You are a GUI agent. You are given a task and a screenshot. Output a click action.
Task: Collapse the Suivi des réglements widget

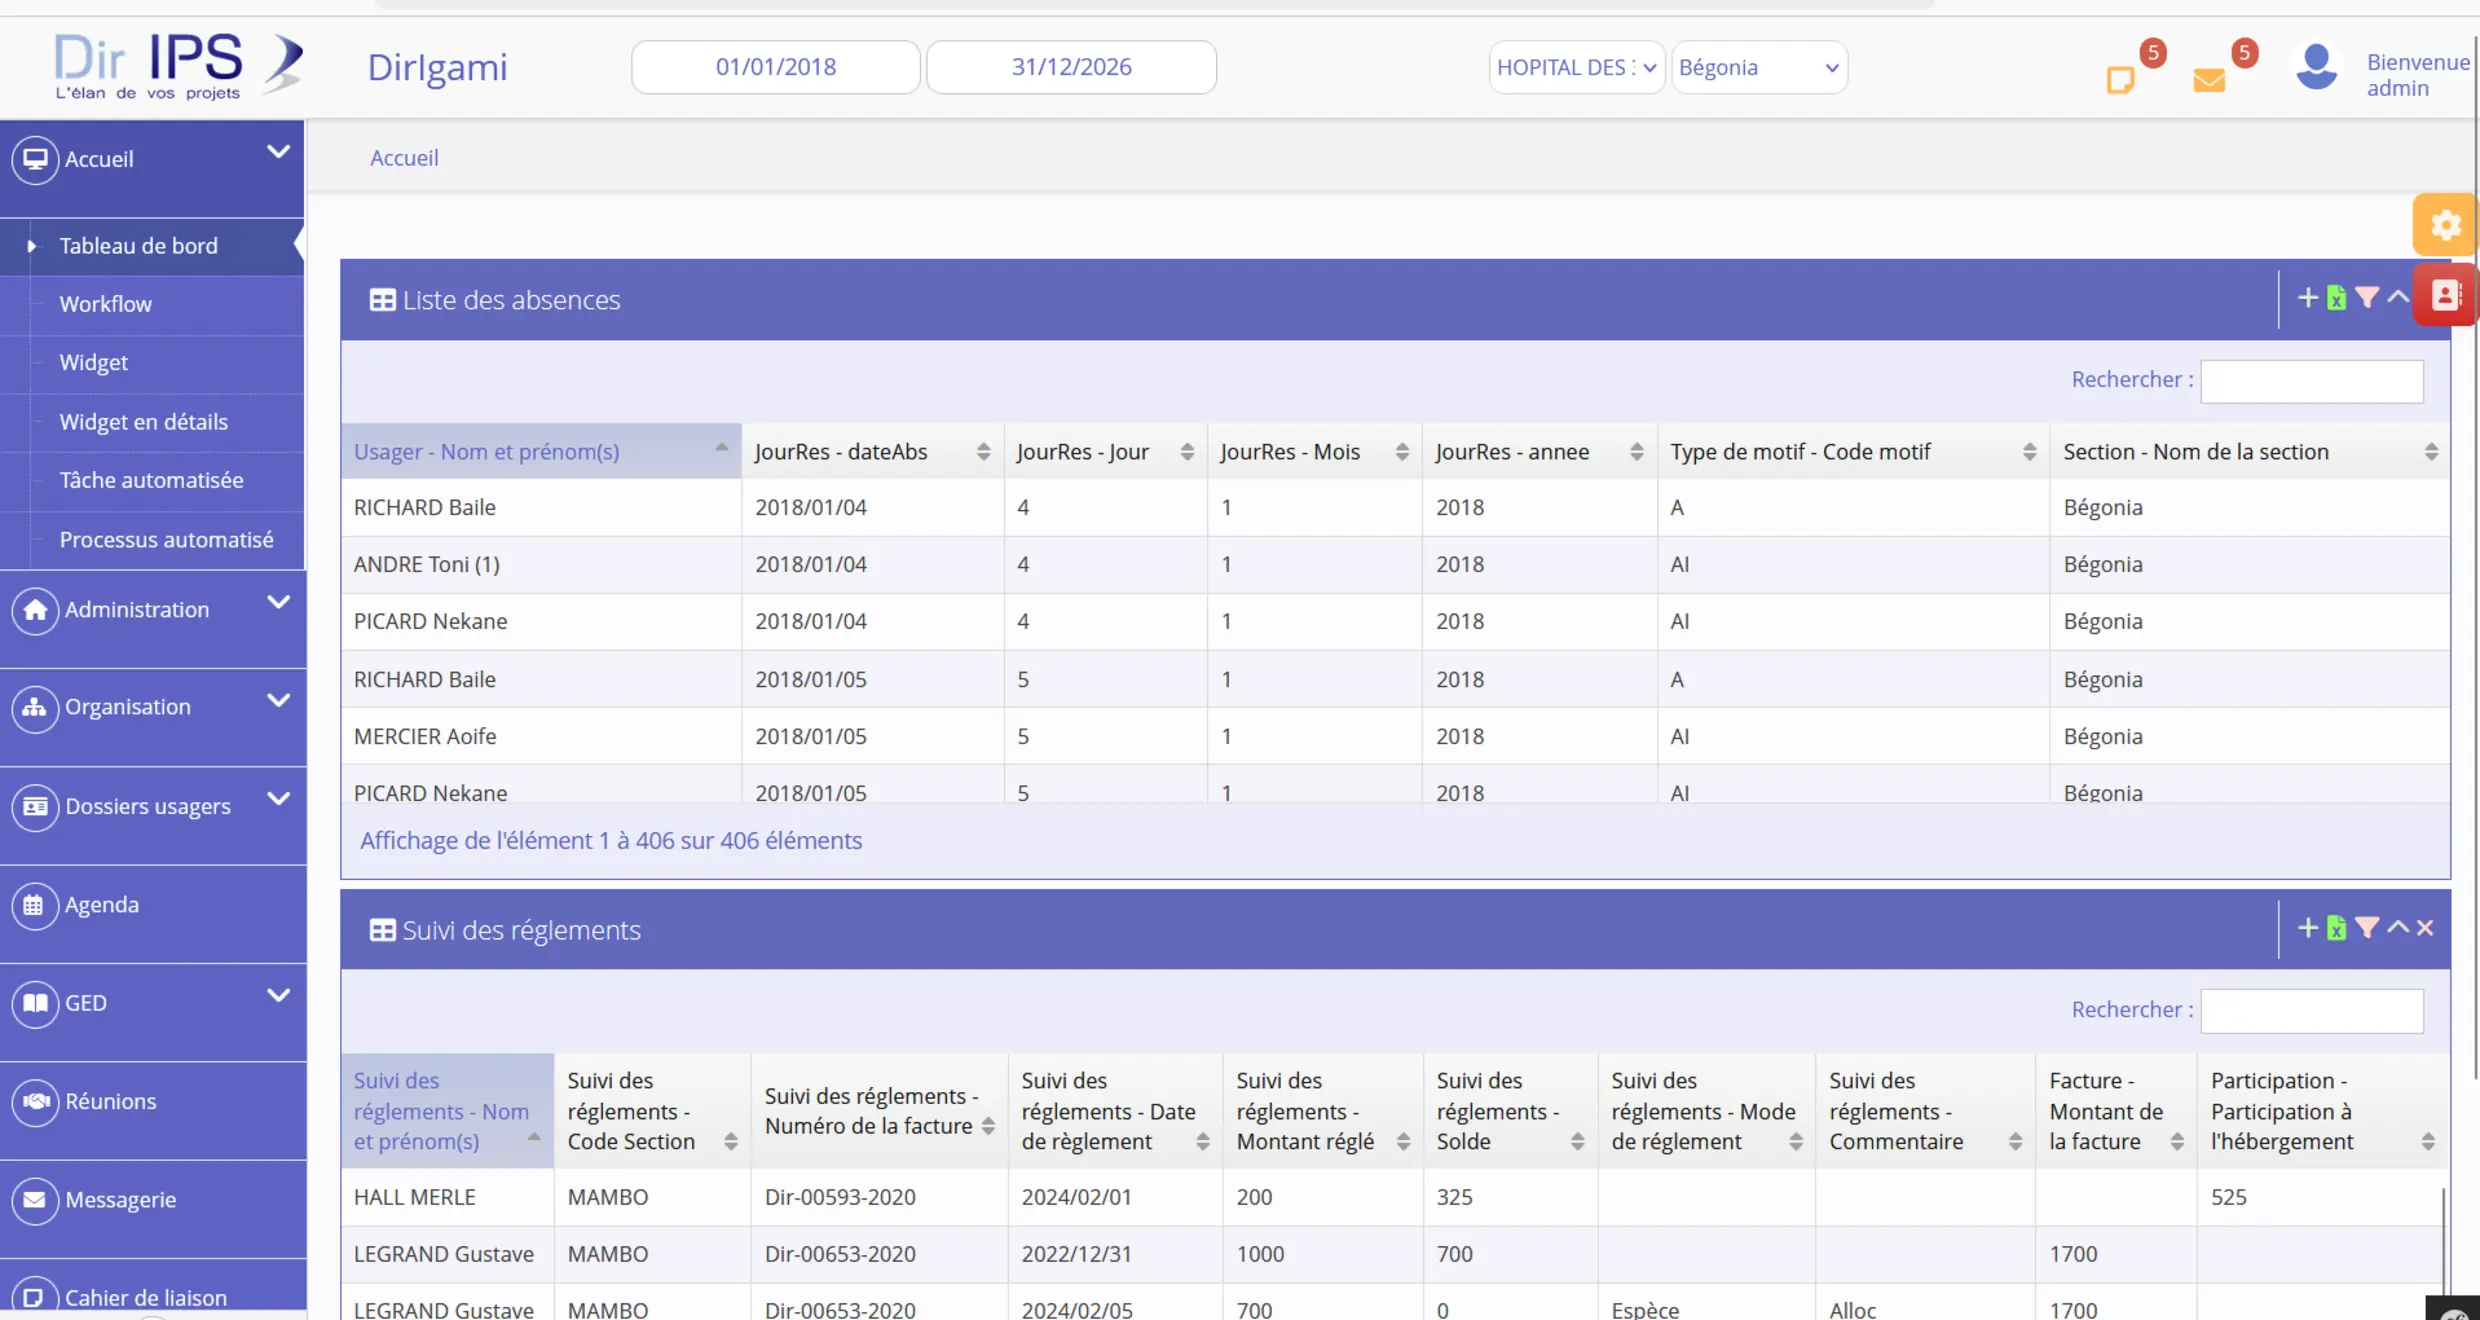tap(2397, 928)
